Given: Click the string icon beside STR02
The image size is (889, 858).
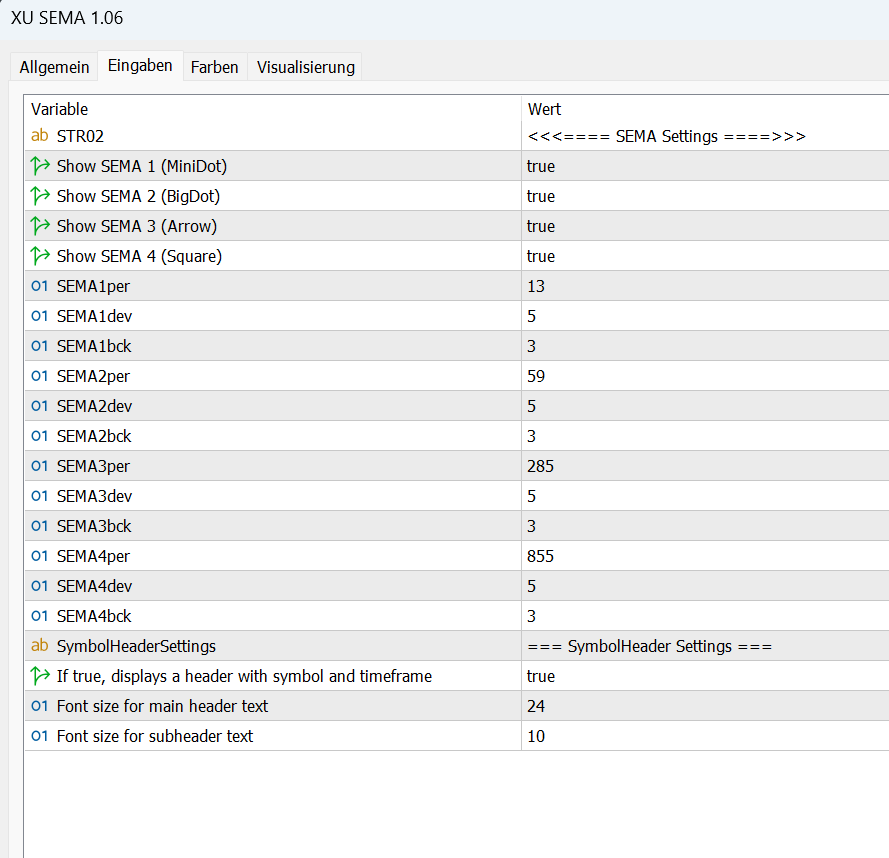Looking at the screenshot, I should tap(40, 136).
